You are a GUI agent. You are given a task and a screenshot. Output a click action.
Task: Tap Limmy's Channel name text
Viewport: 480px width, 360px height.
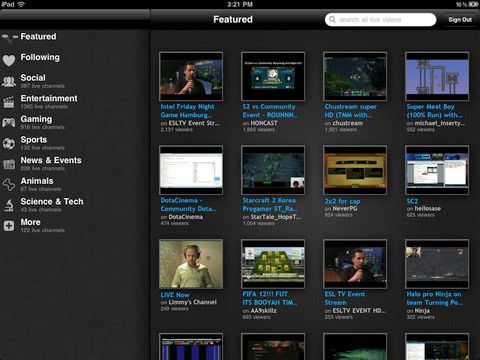click(x=192, y=302)
